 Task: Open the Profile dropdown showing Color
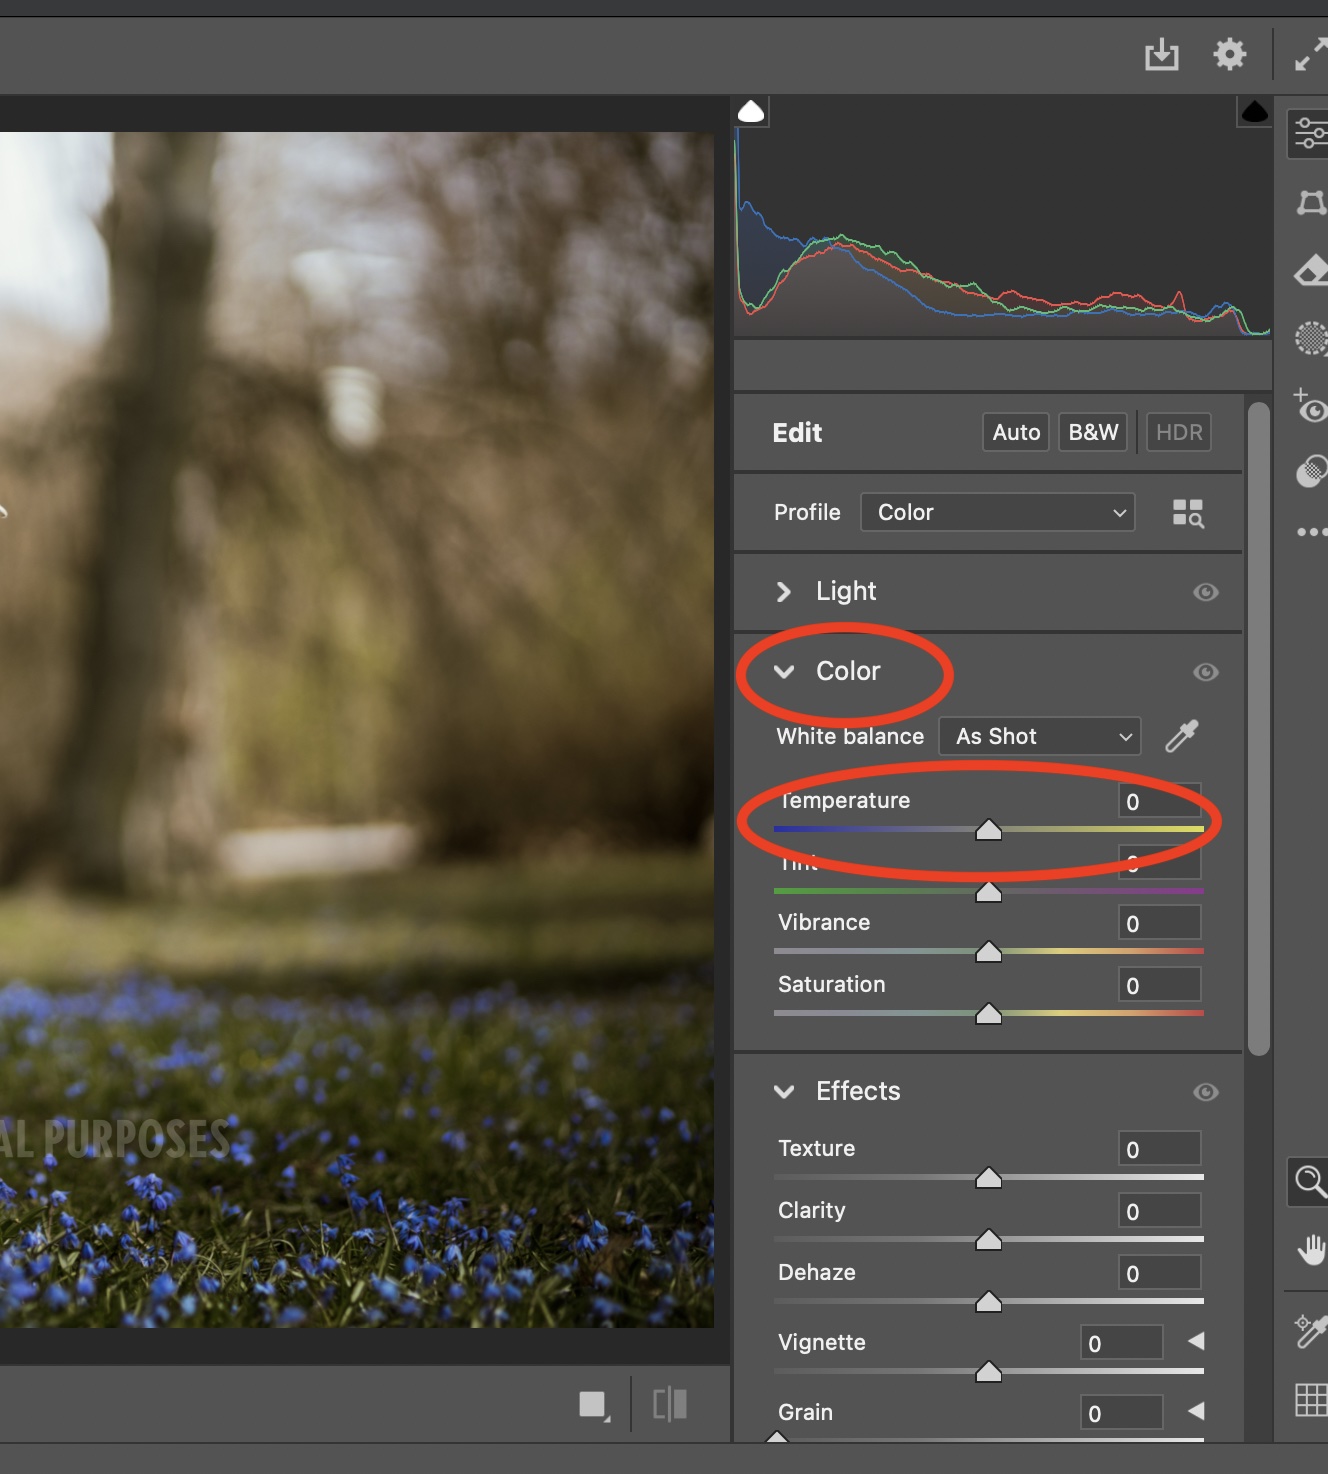[x=997, y=512]
